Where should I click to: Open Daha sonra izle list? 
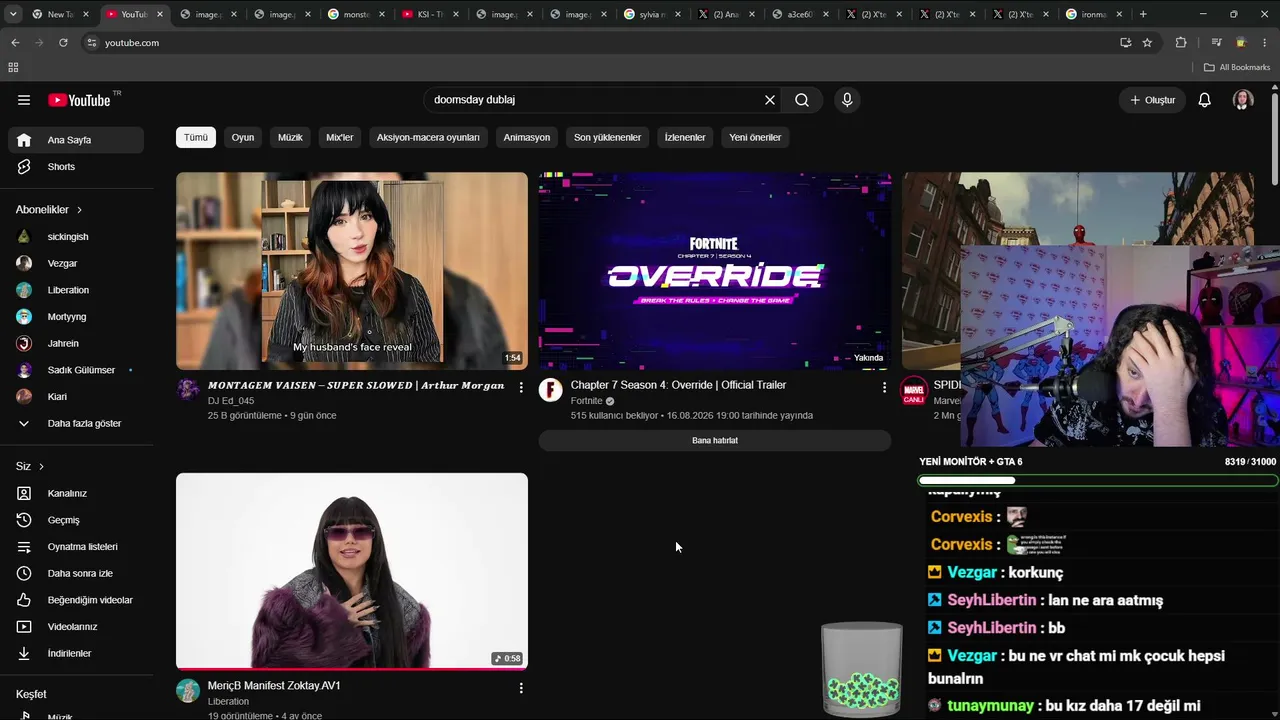(76, 573)
